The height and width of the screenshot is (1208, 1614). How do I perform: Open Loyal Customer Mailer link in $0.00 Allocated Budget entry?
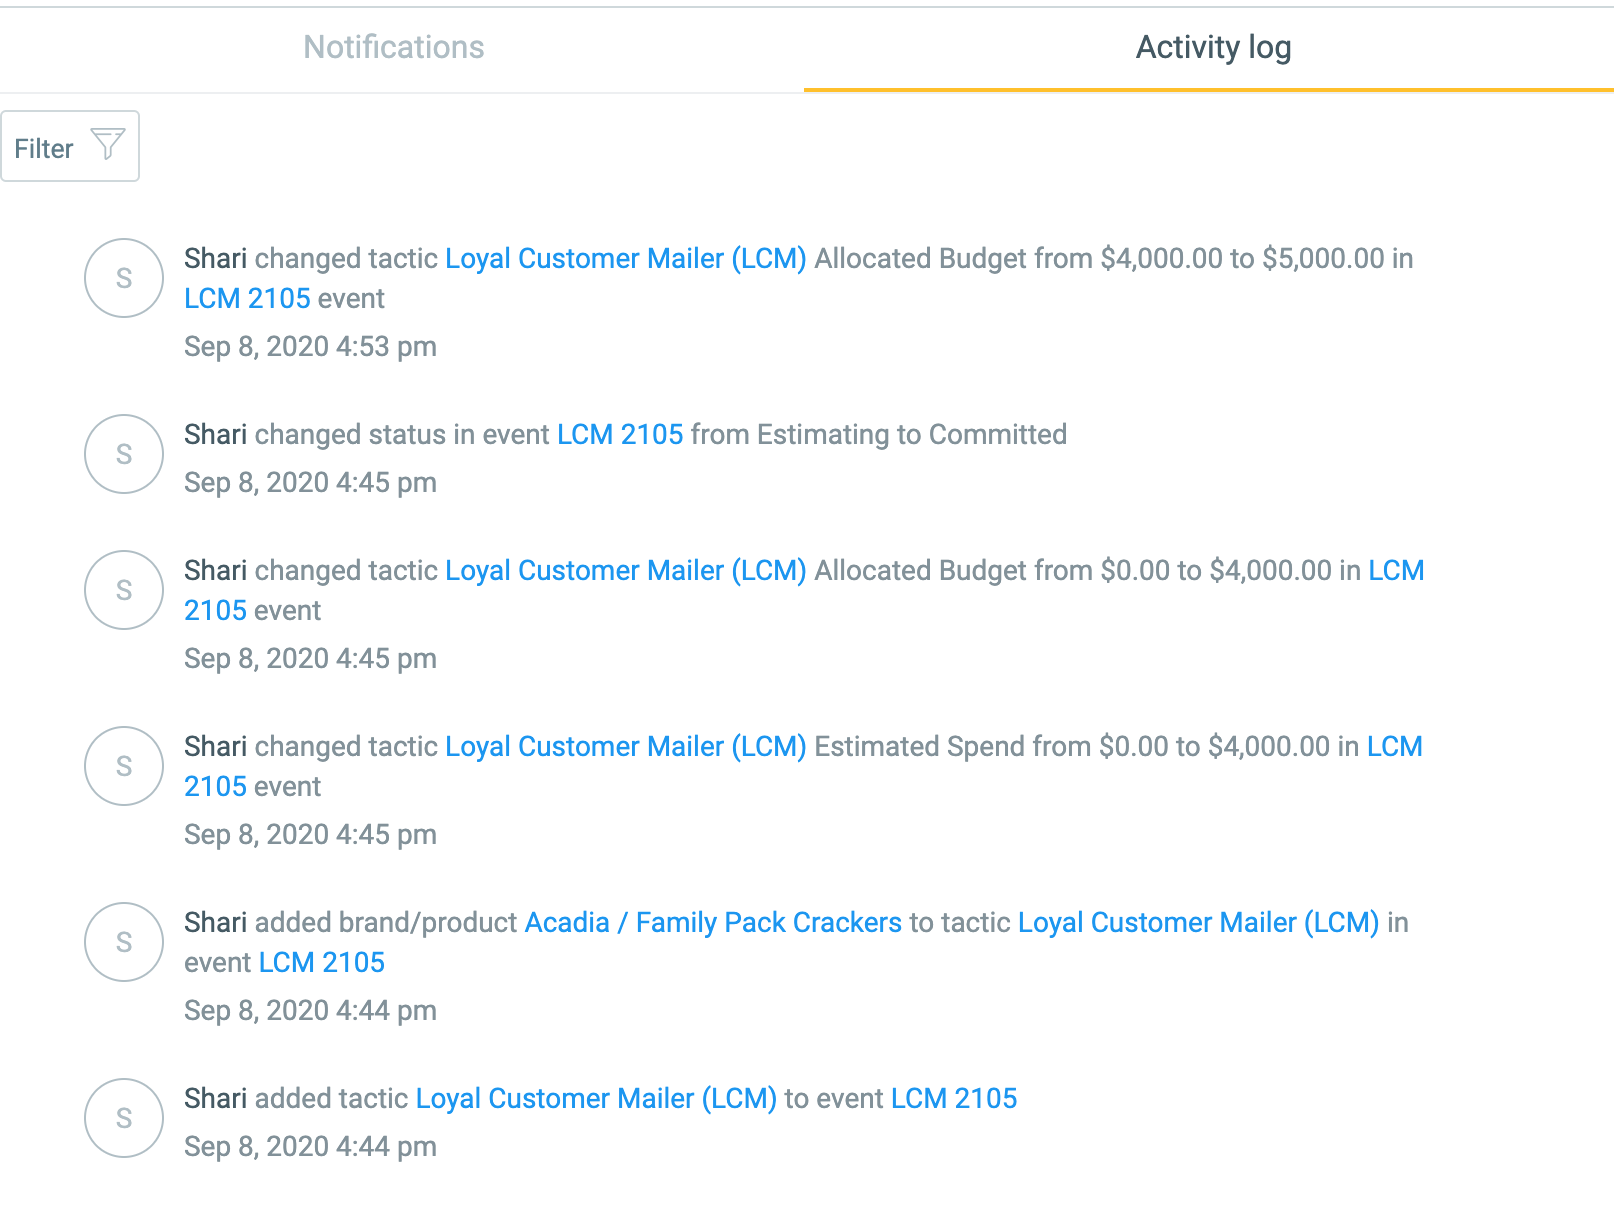coord(626,570)
